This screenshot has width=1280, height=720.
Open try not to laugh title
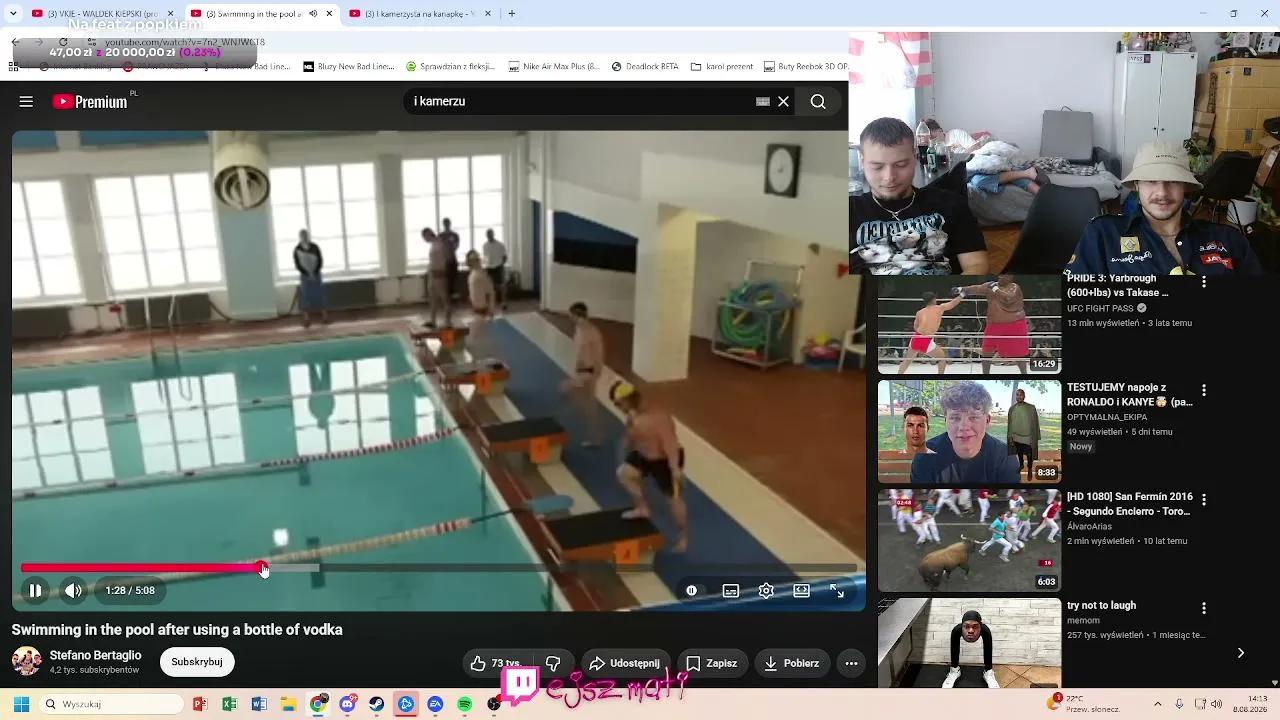tap(1101, 606)
